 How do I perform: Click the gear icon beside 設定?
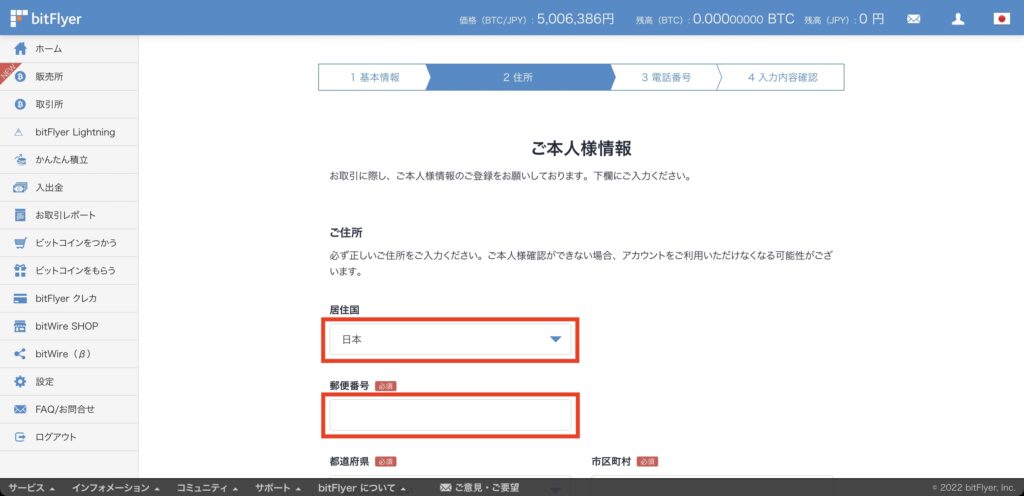point(20,381)
